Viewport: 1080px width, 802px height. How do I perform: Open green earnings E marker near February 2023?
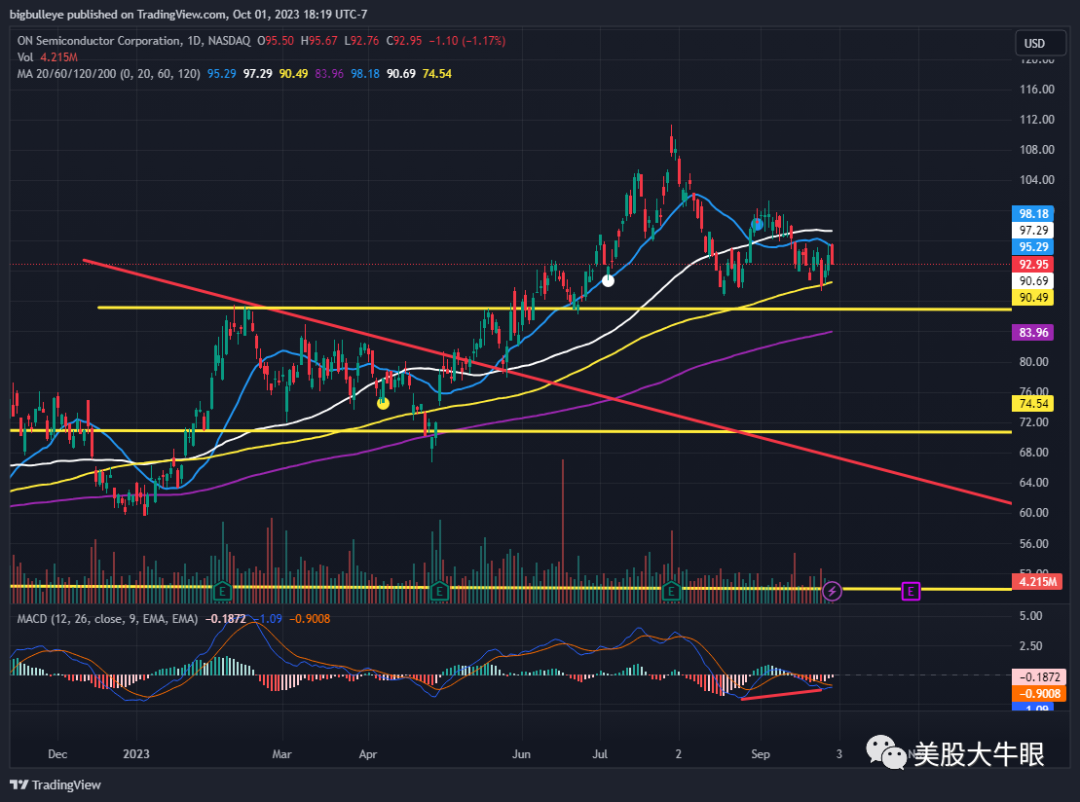click(x=222, y=590)
